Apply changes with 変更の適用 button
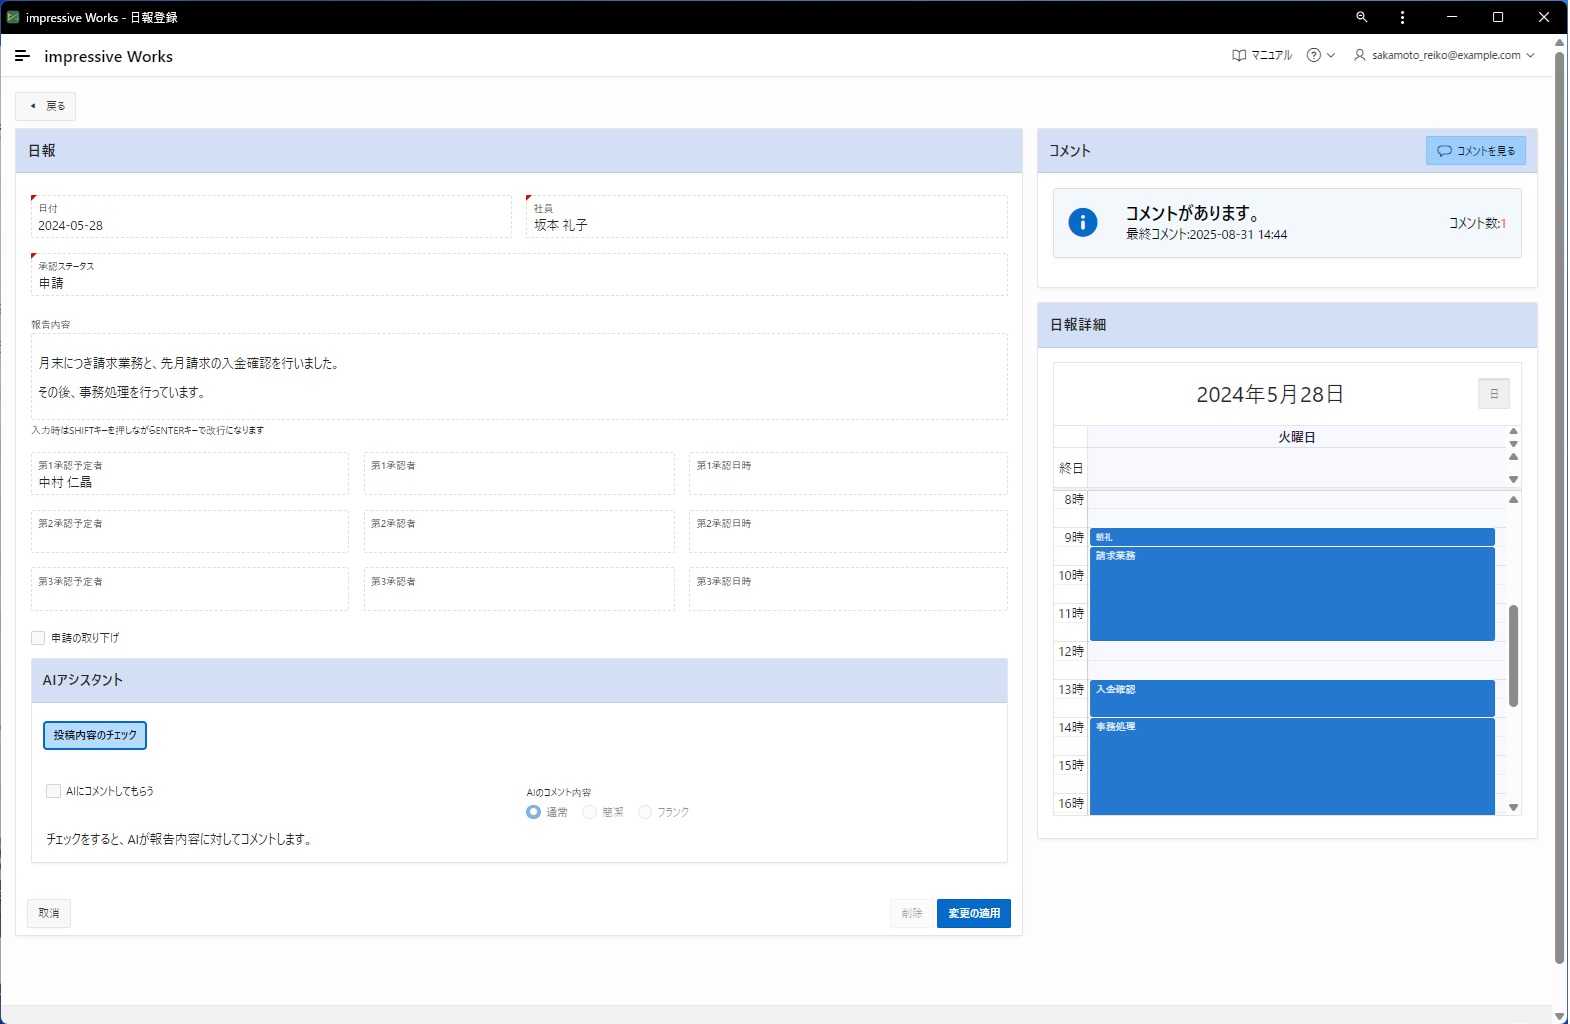This screenshot has height=1024, width=1570. click(974, 913)
